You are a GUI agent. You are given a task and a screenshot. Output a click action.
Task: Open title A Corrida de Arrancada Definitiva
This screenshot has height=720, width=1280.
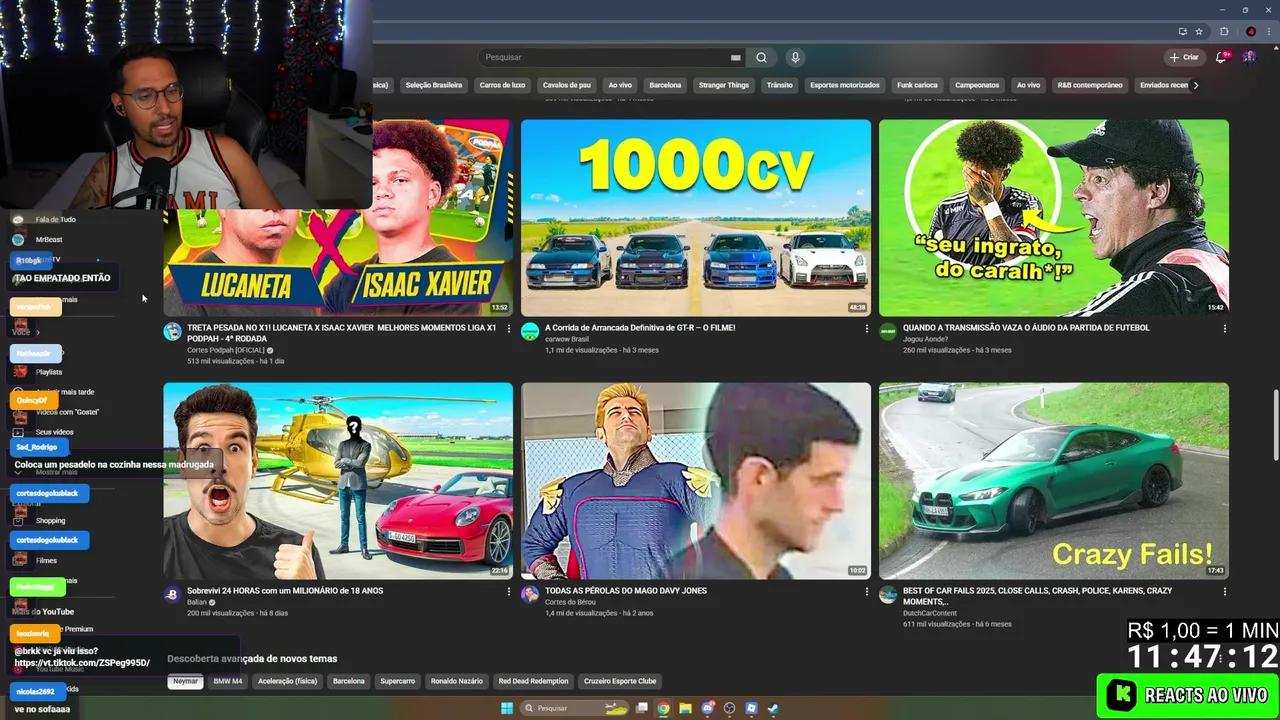click(x=640, y=328)
